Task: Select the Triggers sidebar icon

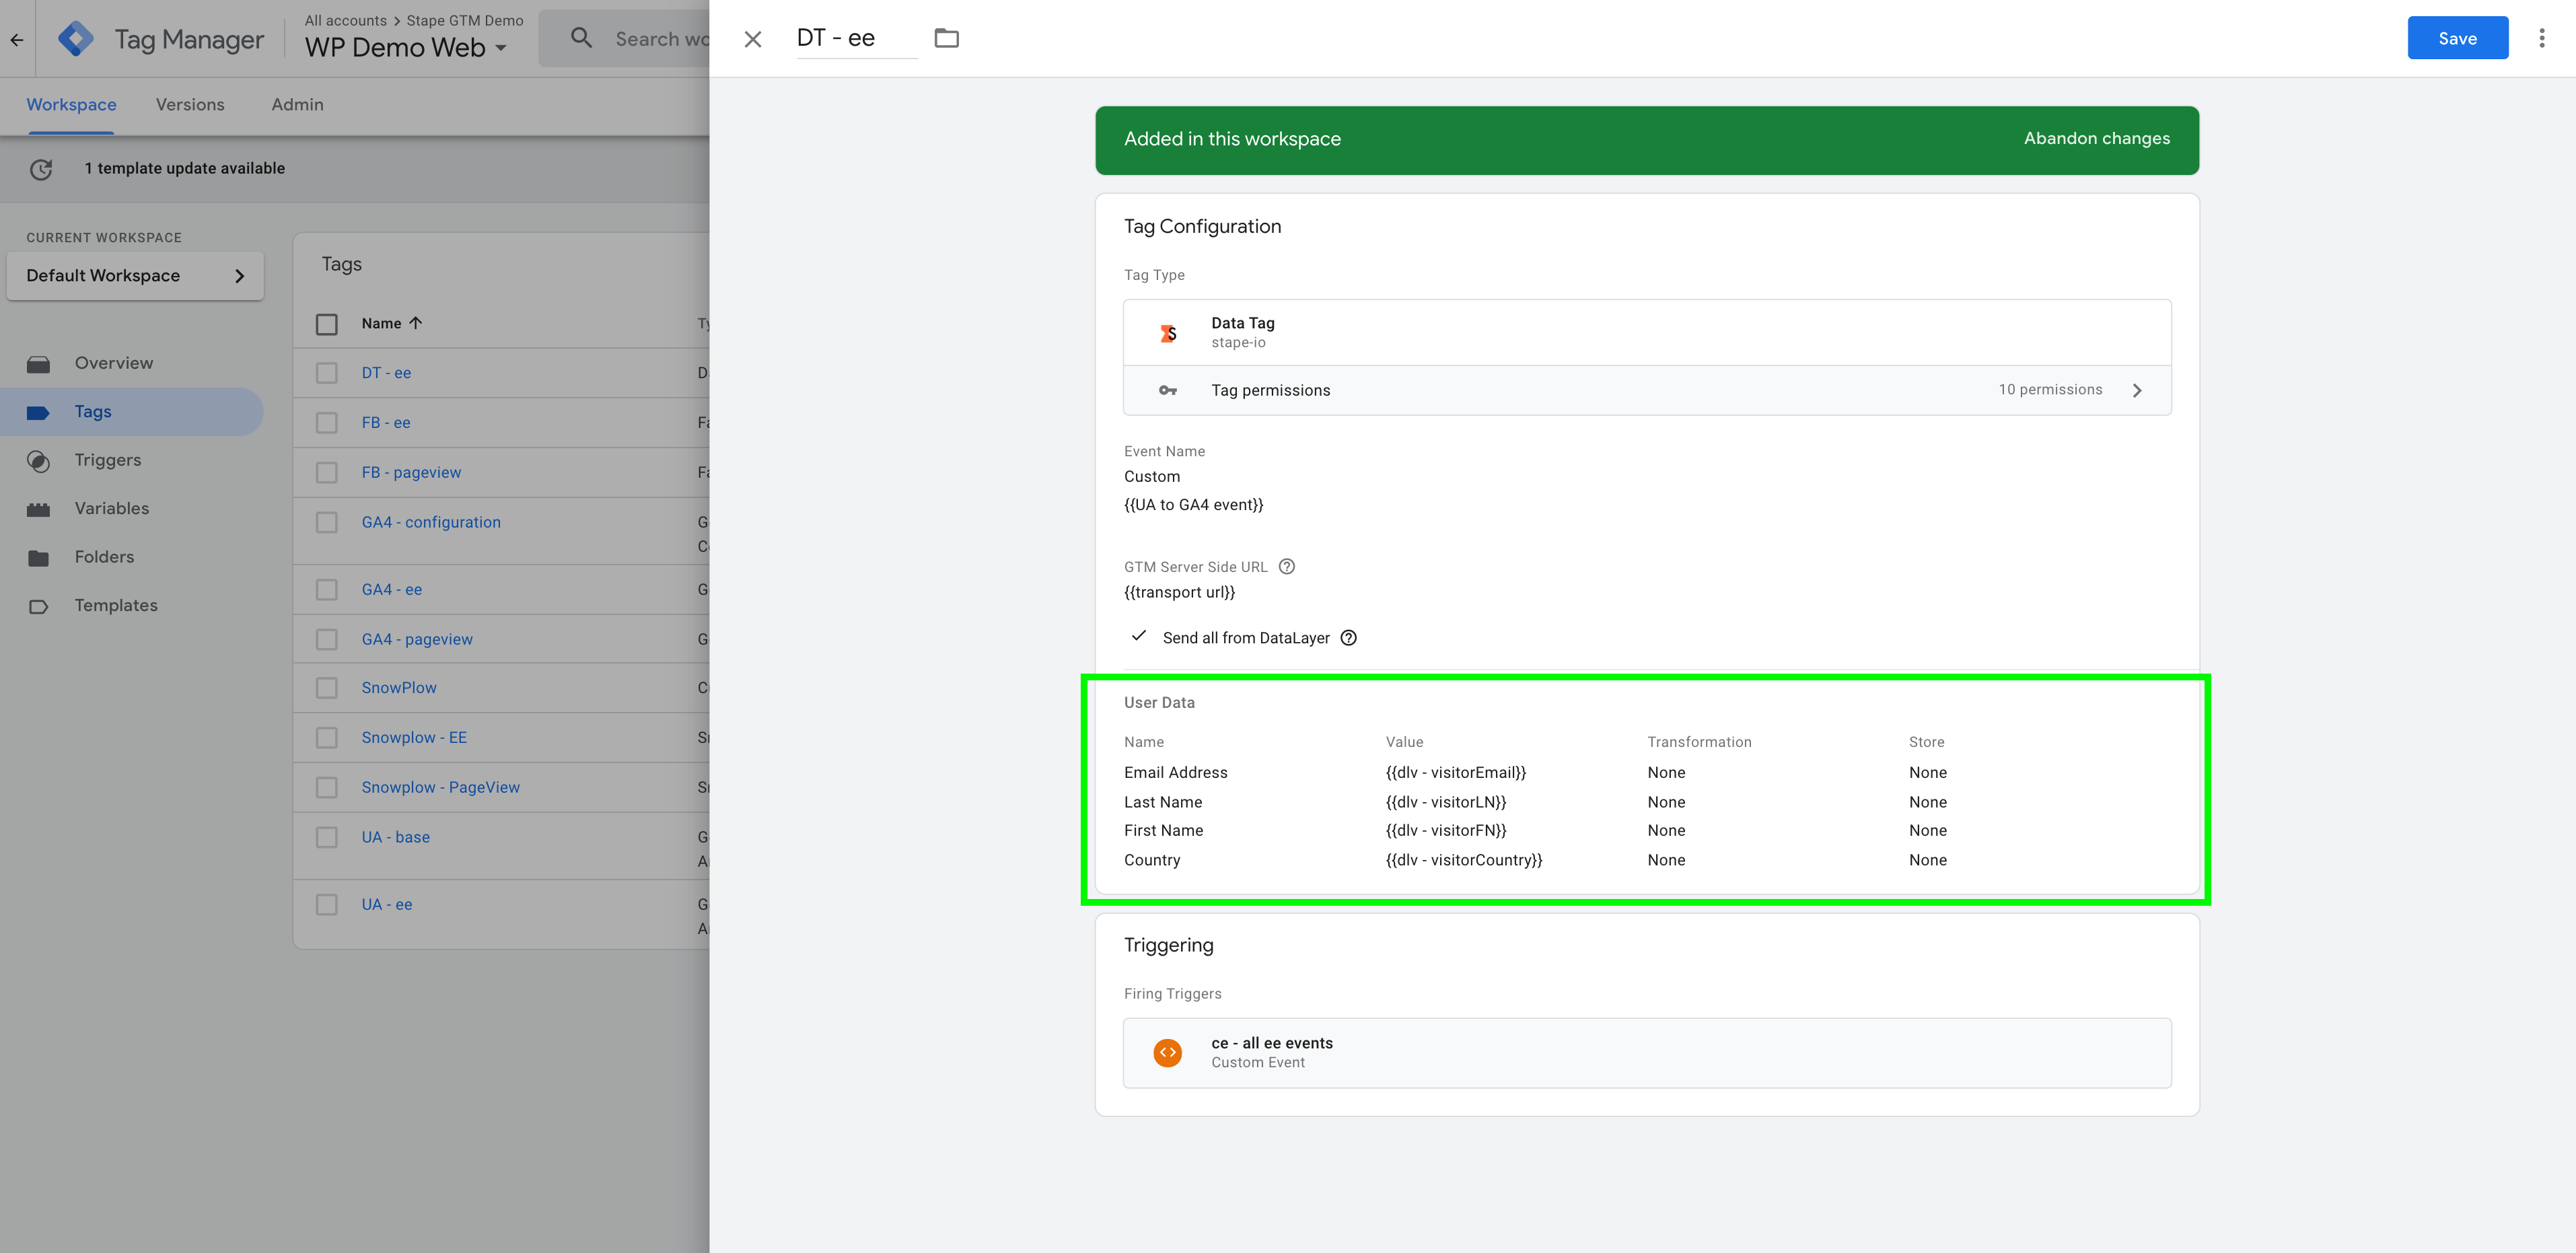Action: [x=39, y=460]
